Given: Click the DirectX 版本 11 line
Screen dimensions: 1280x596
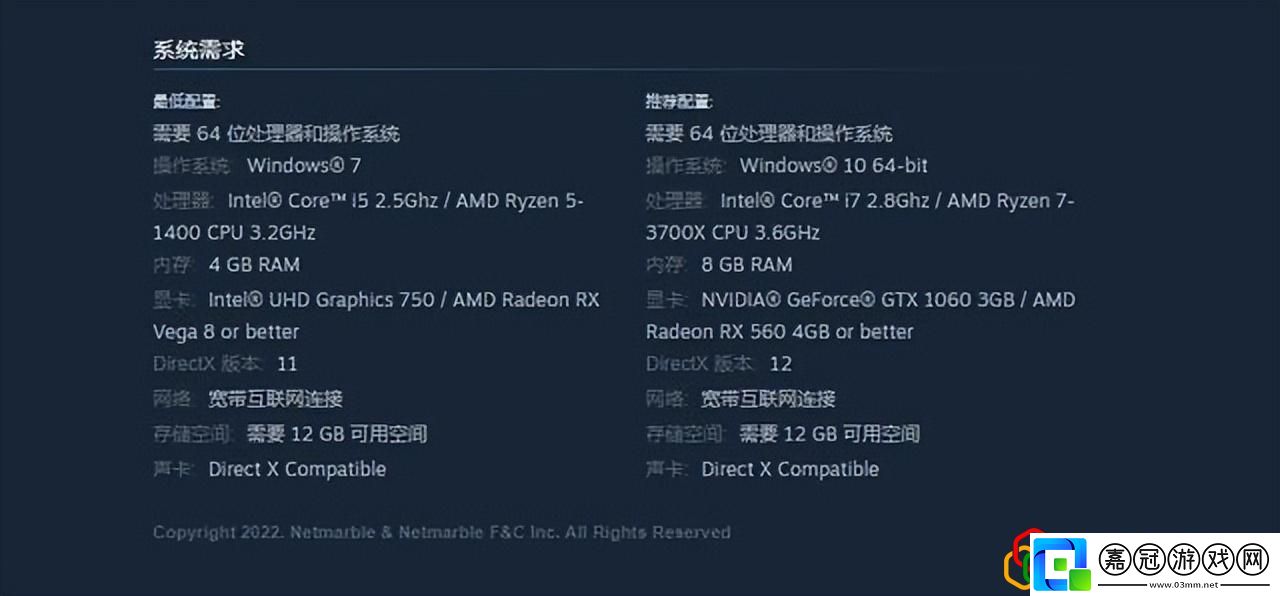Looking at the screenshot, I should (225, 364).
